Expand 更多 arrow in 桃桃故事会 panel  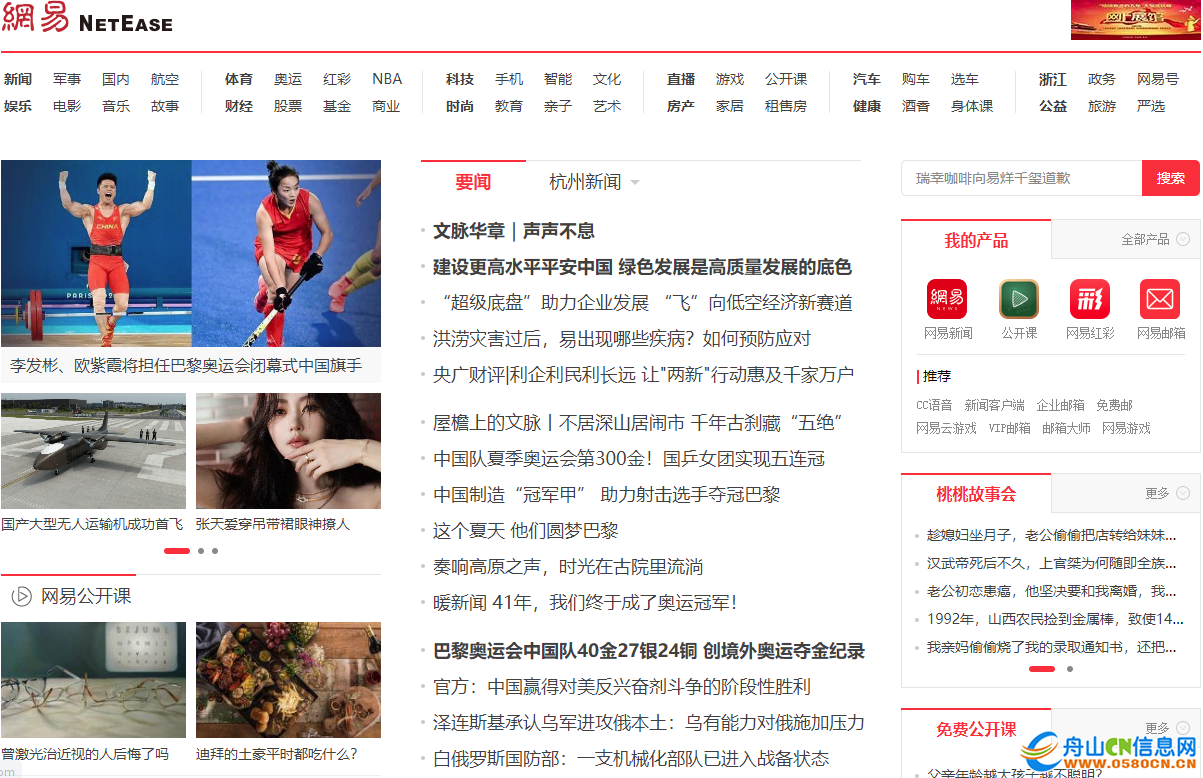click(1183, 493)
